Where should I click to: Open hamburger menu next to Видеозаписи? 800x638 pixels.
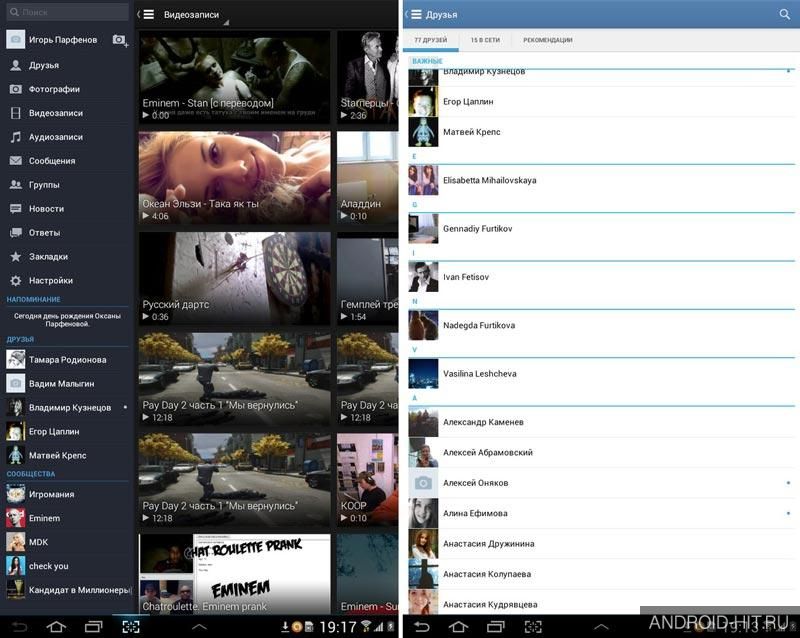(x=148, y=14)
